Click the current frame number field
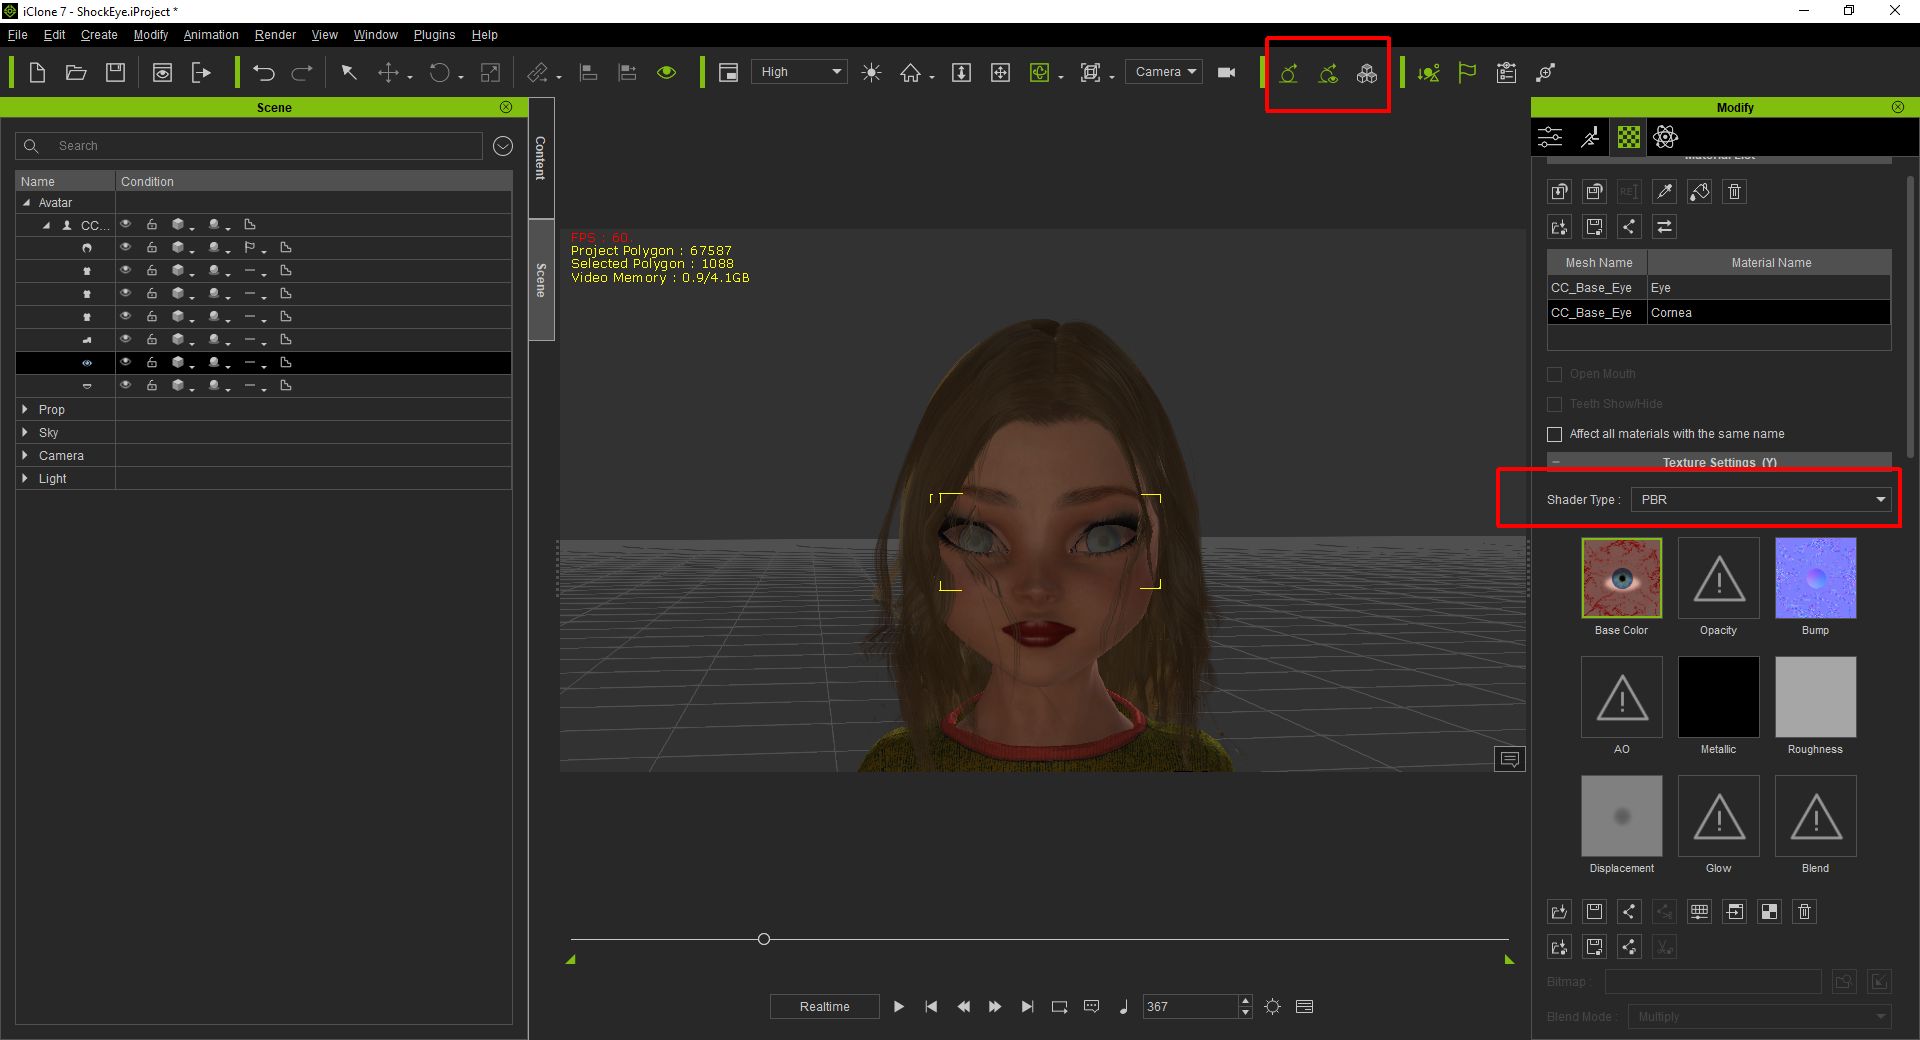 coord(1189,1006)
